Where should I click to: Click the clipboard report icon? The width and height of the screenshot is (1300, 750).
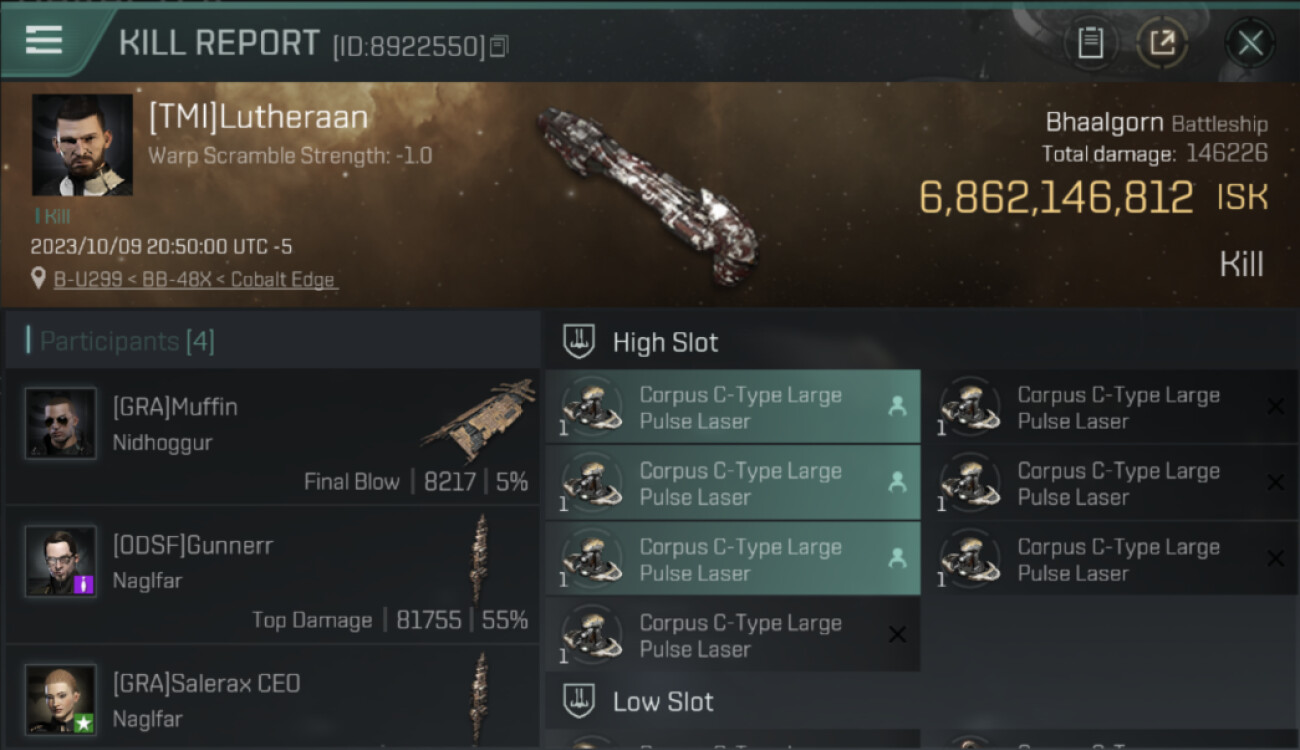click(x=1090, y=43)
